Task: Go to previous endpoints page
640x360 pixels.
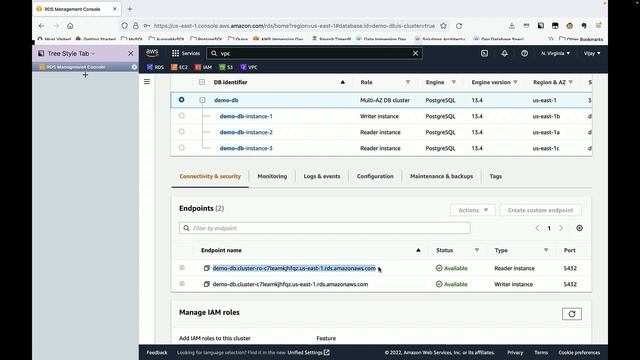Action: click(537, 228)
